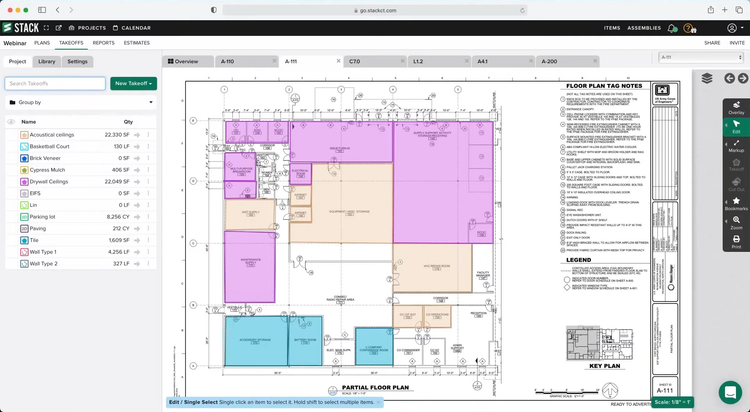Viewport: 750px width, 412px height.
Task: Click the Zoom magnifier tool
Action: click(736, 222)
